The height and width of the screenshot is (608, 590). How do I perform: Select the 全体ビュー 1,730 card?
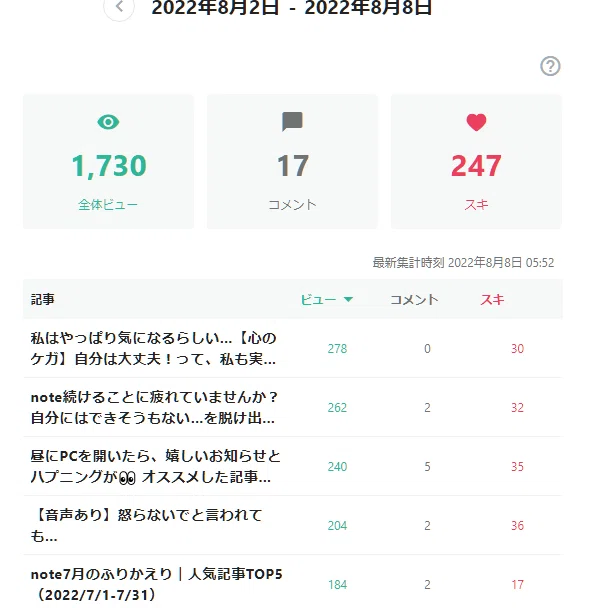(108, 162)
